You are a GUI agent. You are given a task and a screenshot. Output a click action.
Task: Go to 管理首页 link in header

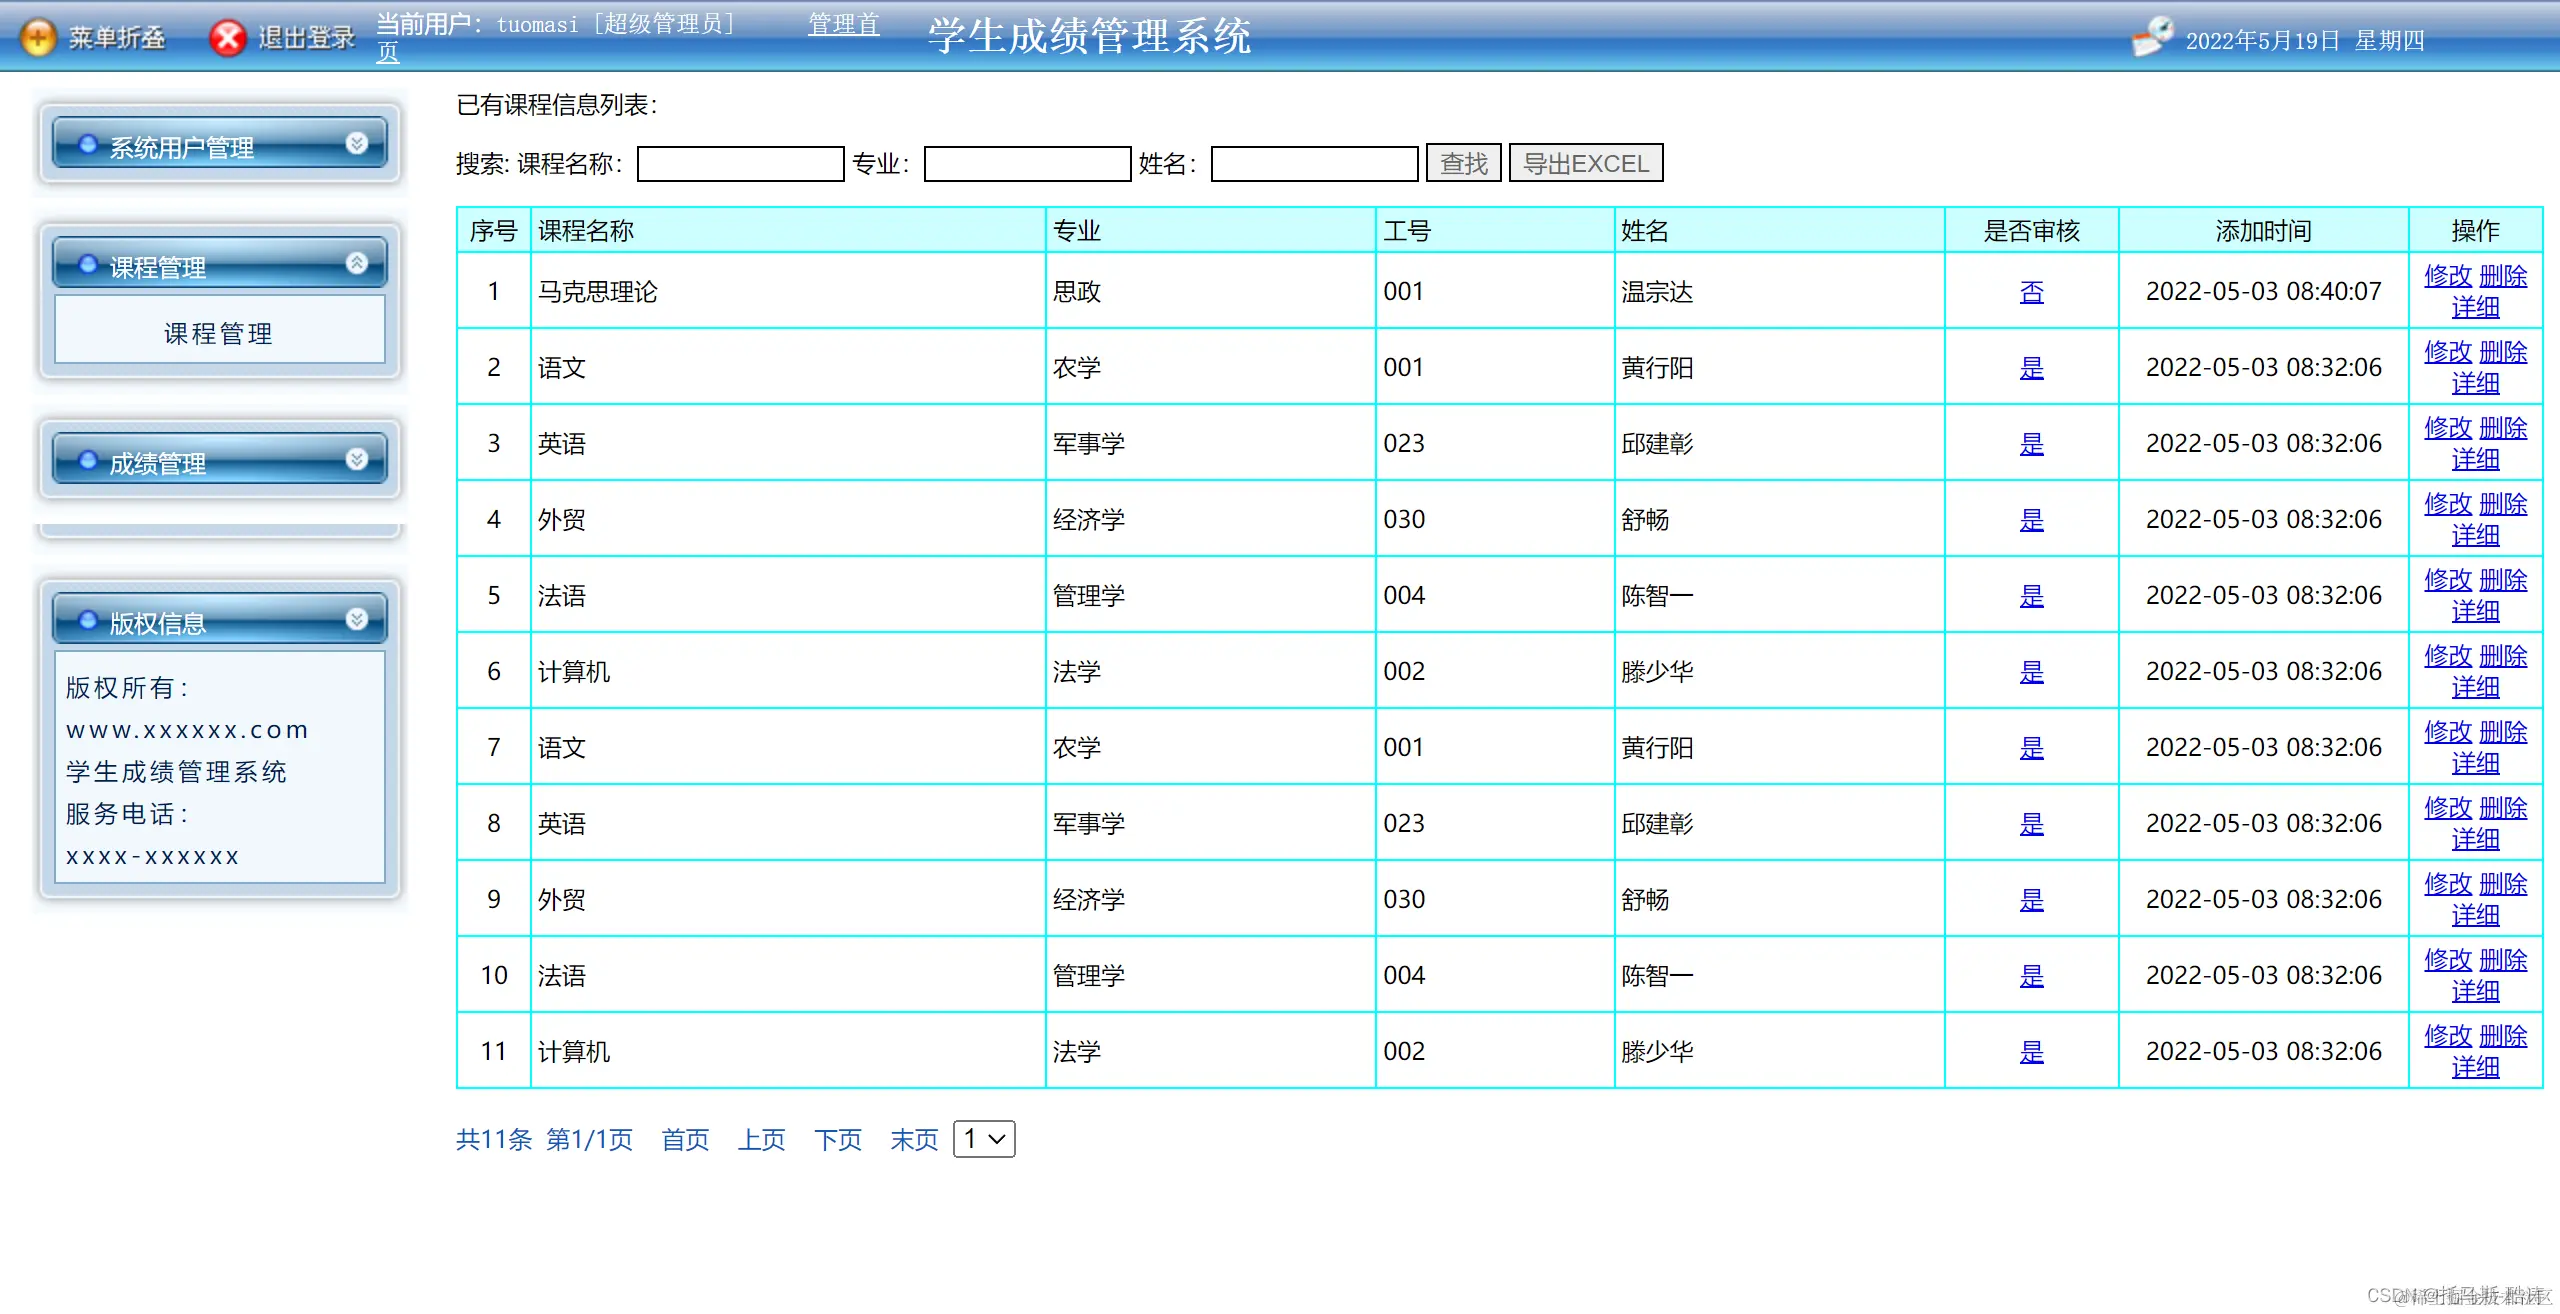tap(843, 25)
